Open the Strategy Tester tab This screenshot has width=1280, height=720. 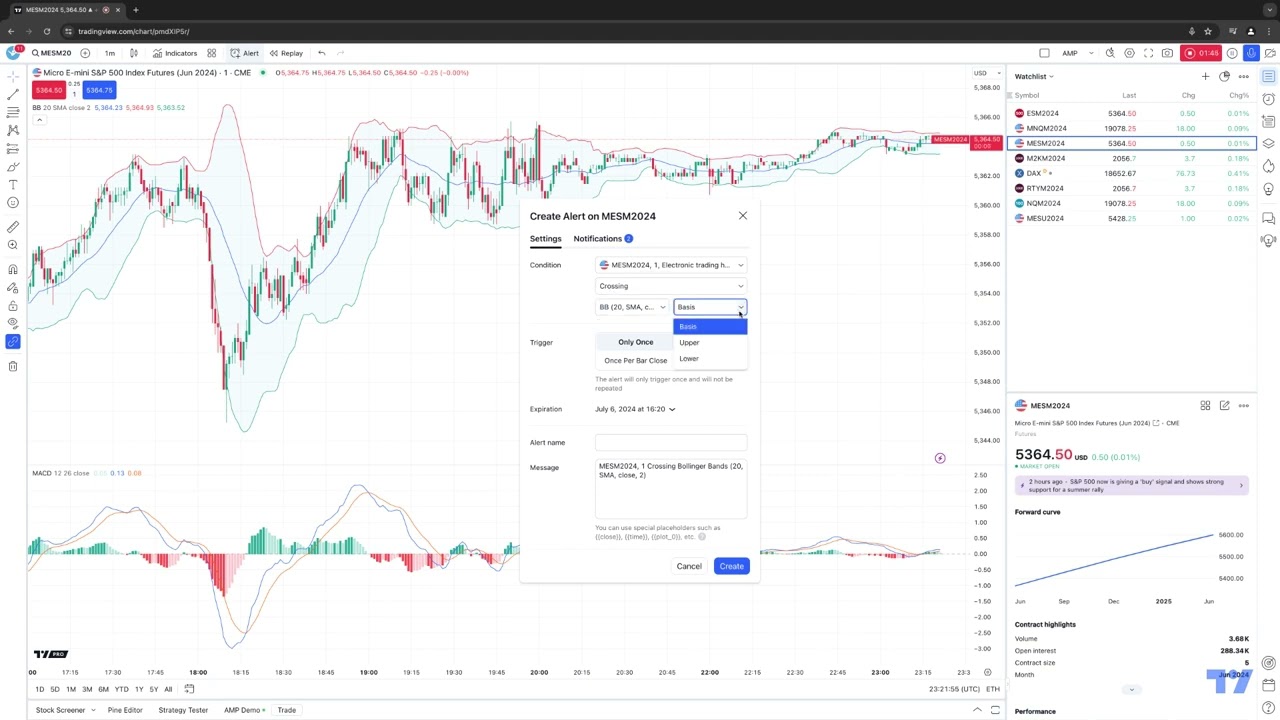[x=183, y=710]
